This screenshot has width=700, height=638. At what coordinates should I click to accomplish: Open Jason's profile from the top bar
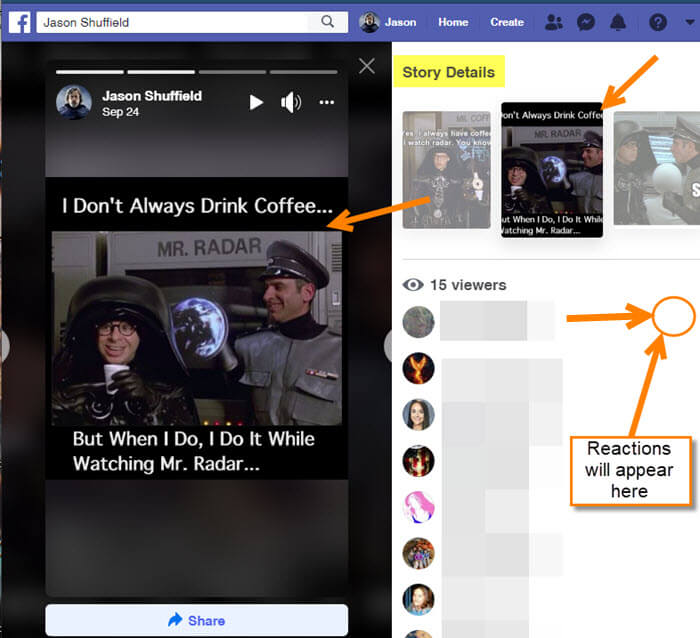(x=388, y=22)
